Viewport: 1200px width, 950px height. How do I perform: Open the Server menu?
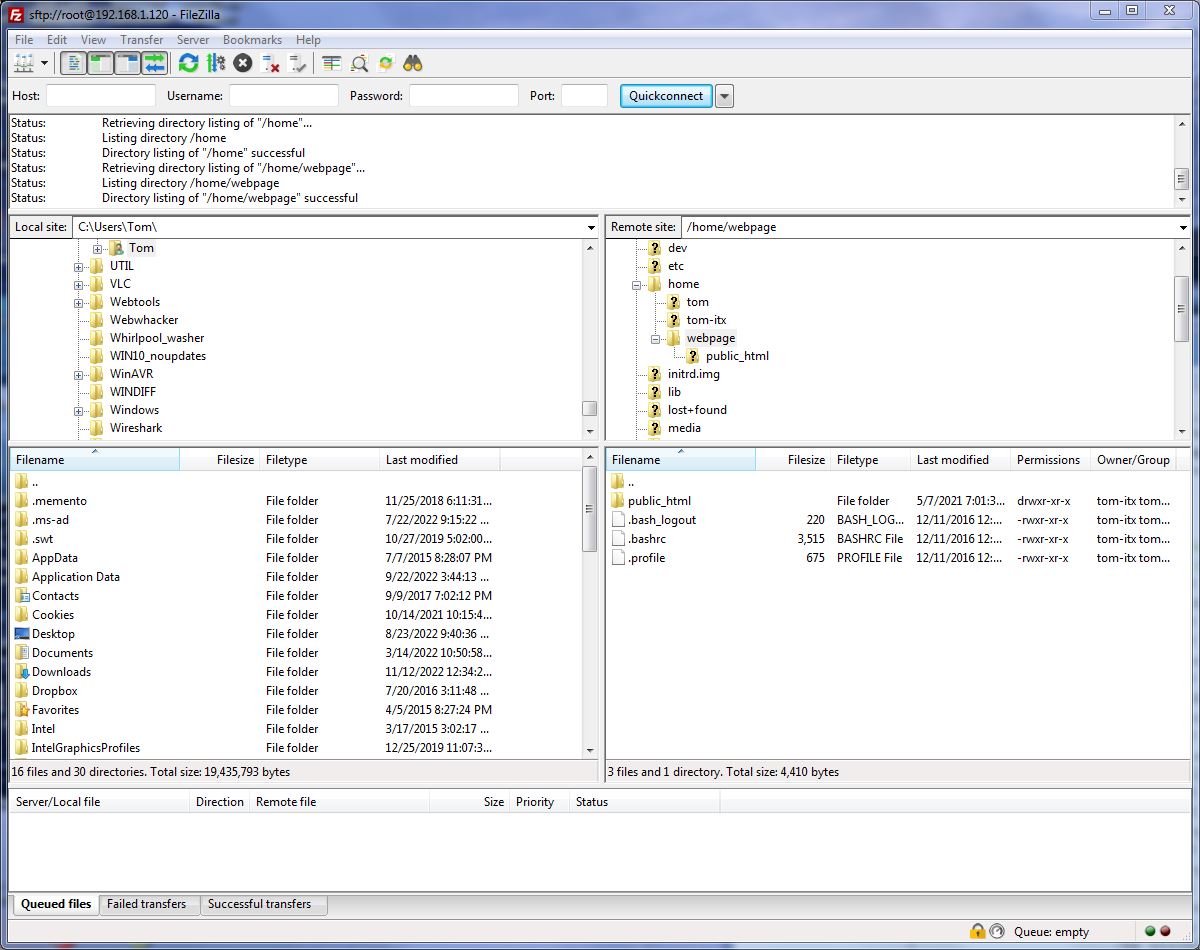193,40
